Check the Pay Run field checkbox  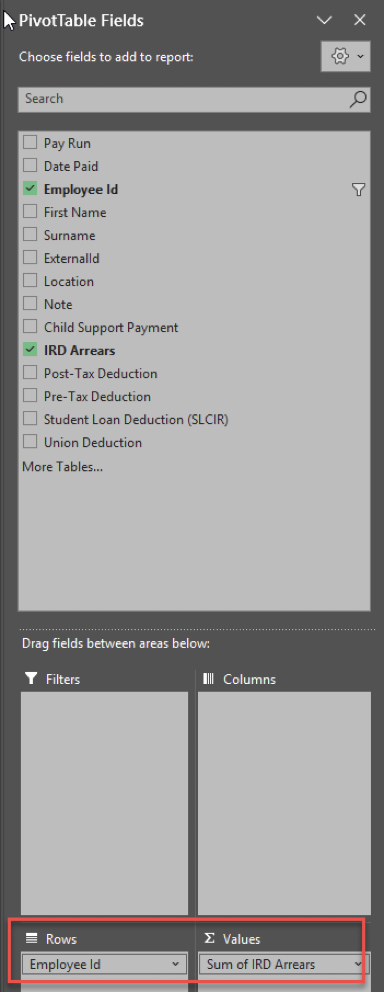click(30, 142)
